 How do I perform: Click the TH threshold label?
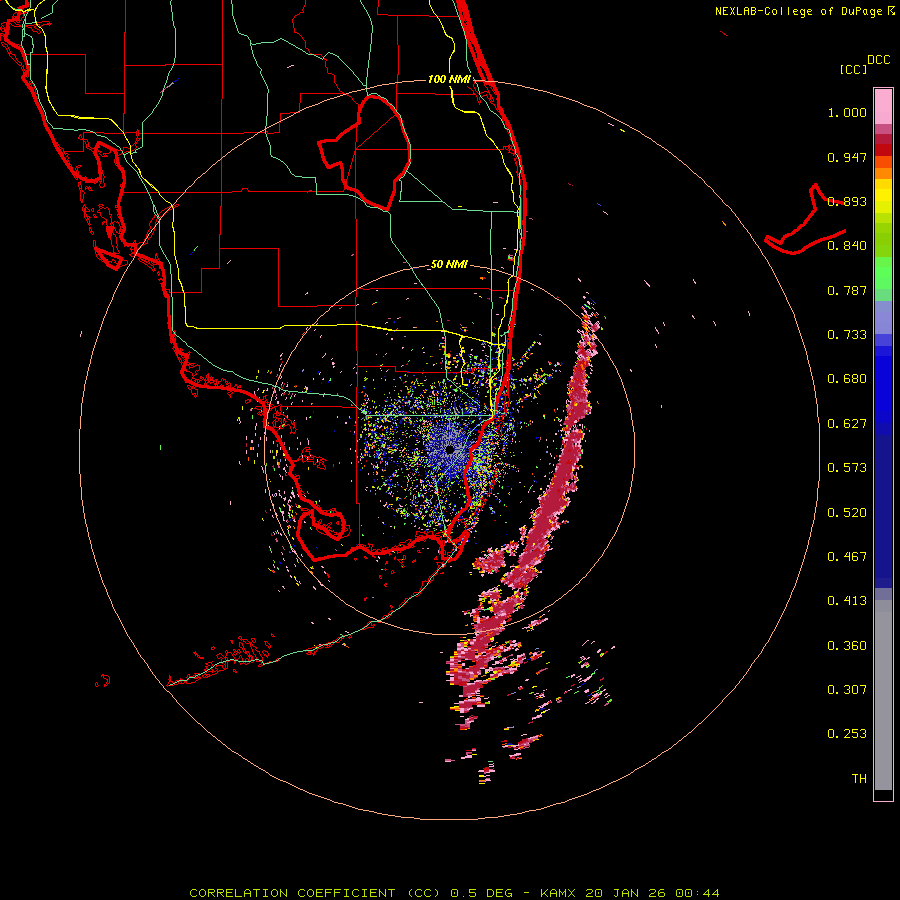[x=859, y=779]
